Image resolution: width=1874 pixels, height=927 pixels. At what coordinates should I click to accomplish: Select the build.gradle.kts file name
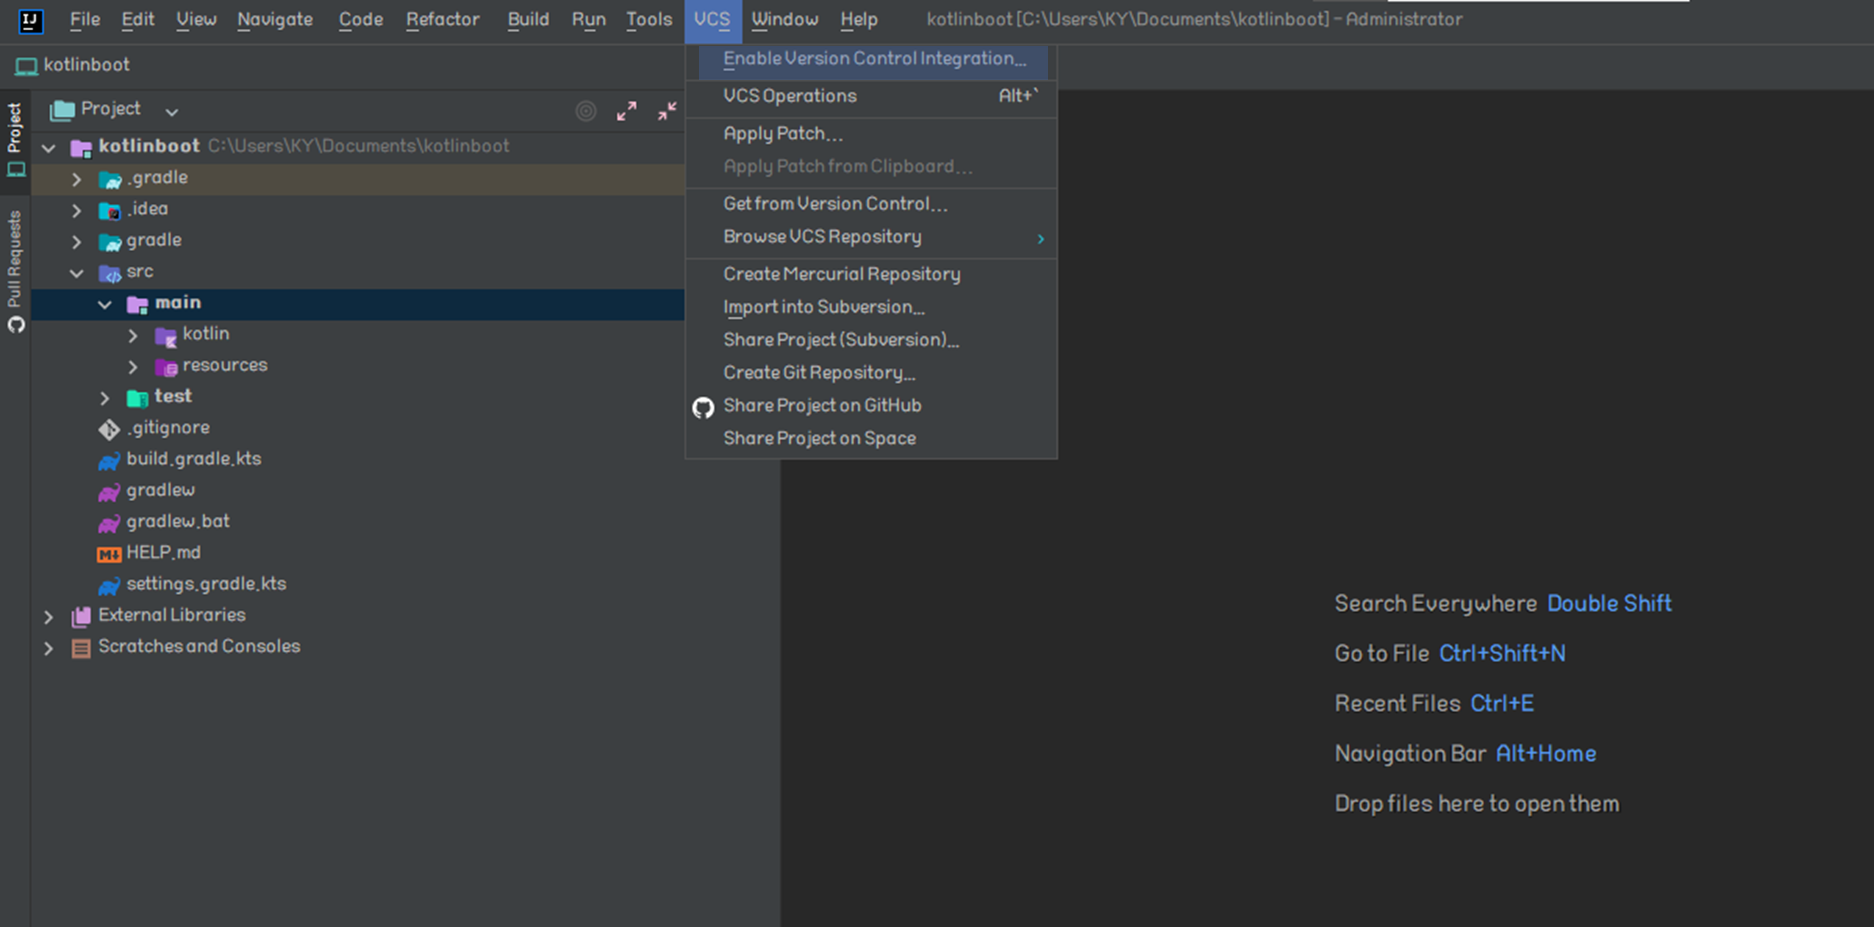click(x=194, y=459)
